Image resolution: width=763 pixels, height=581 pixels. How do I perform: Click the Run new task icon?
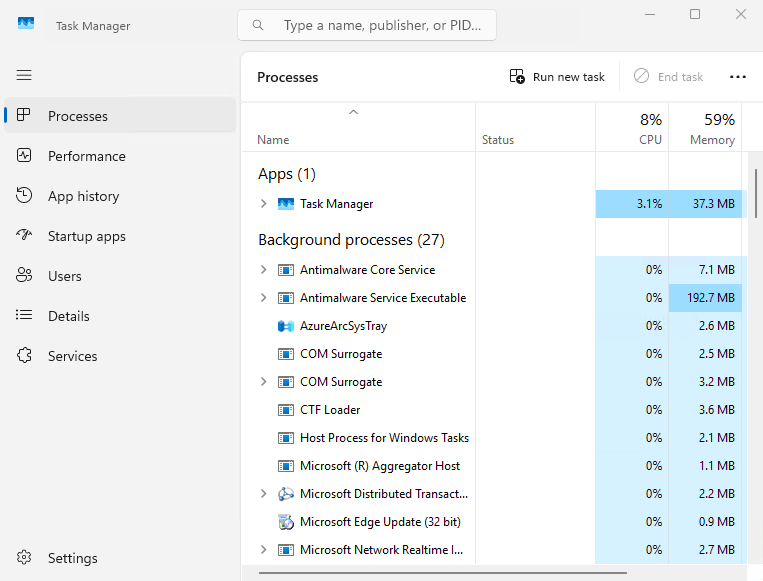tap(517, 76)
